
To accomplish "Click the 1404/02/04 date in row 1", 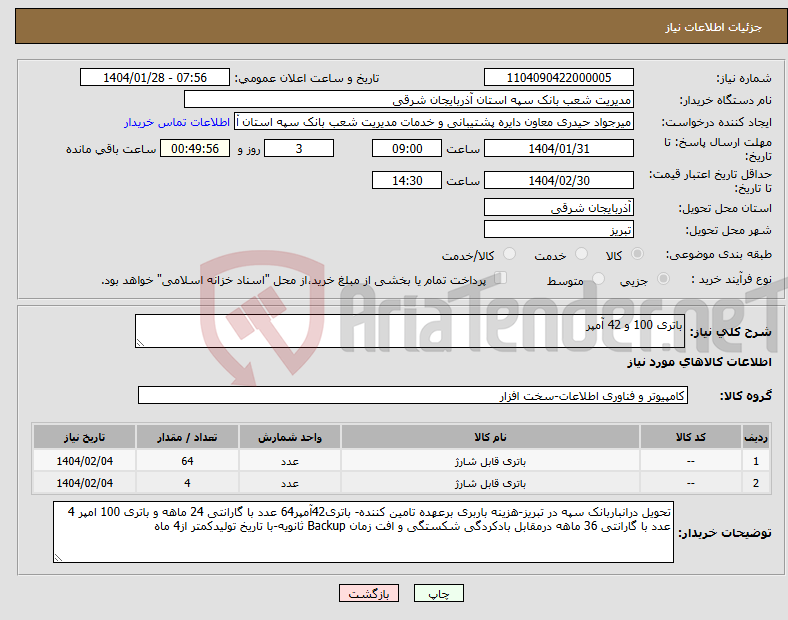I will coord(84,461).
